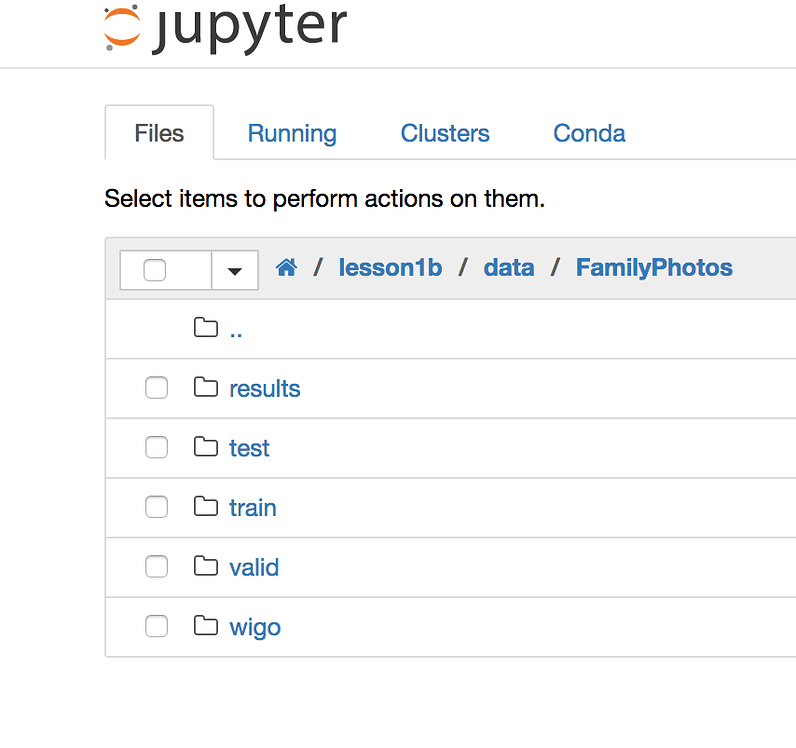This screenshot has width=796, height=748.
Task: Open the selection dropdown arrow
Action: [x=235, y=270]
